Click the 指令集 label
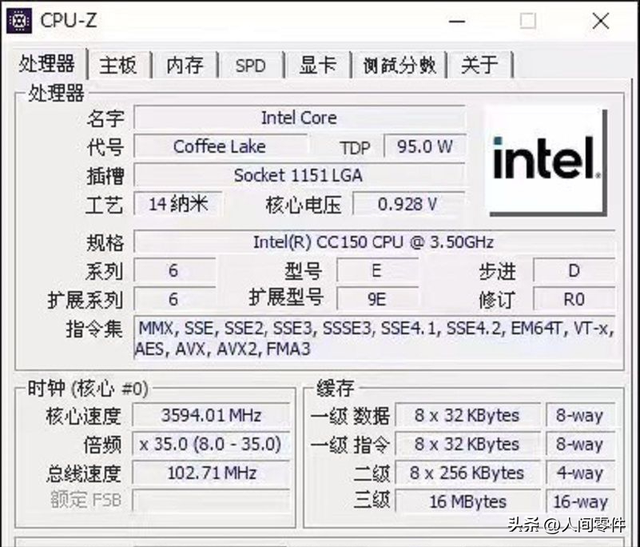The image size is (640, 547). pyautogui.click(x=94, y=329)
